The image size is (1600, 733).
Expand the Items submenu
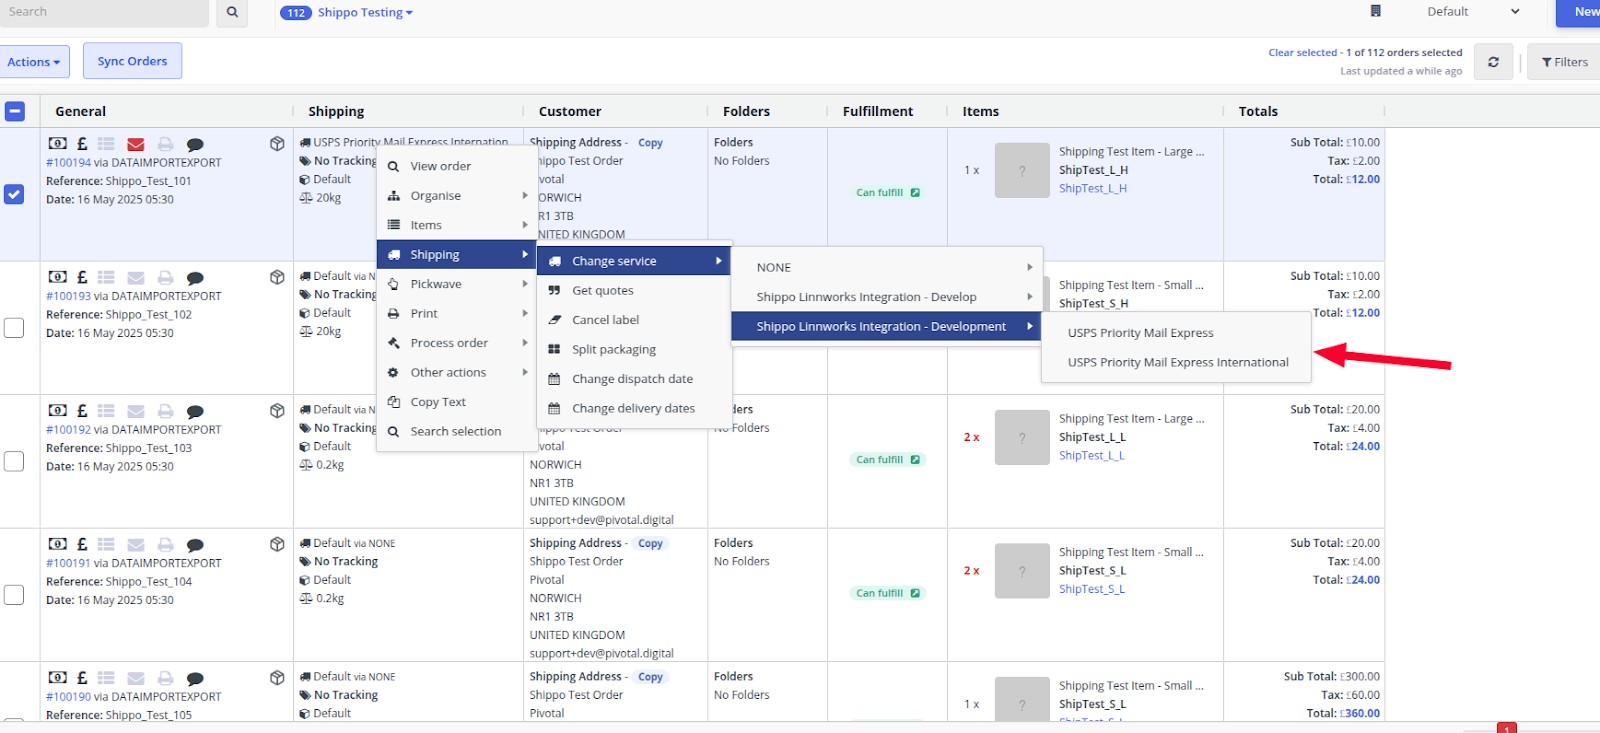[x=457, y=225]
